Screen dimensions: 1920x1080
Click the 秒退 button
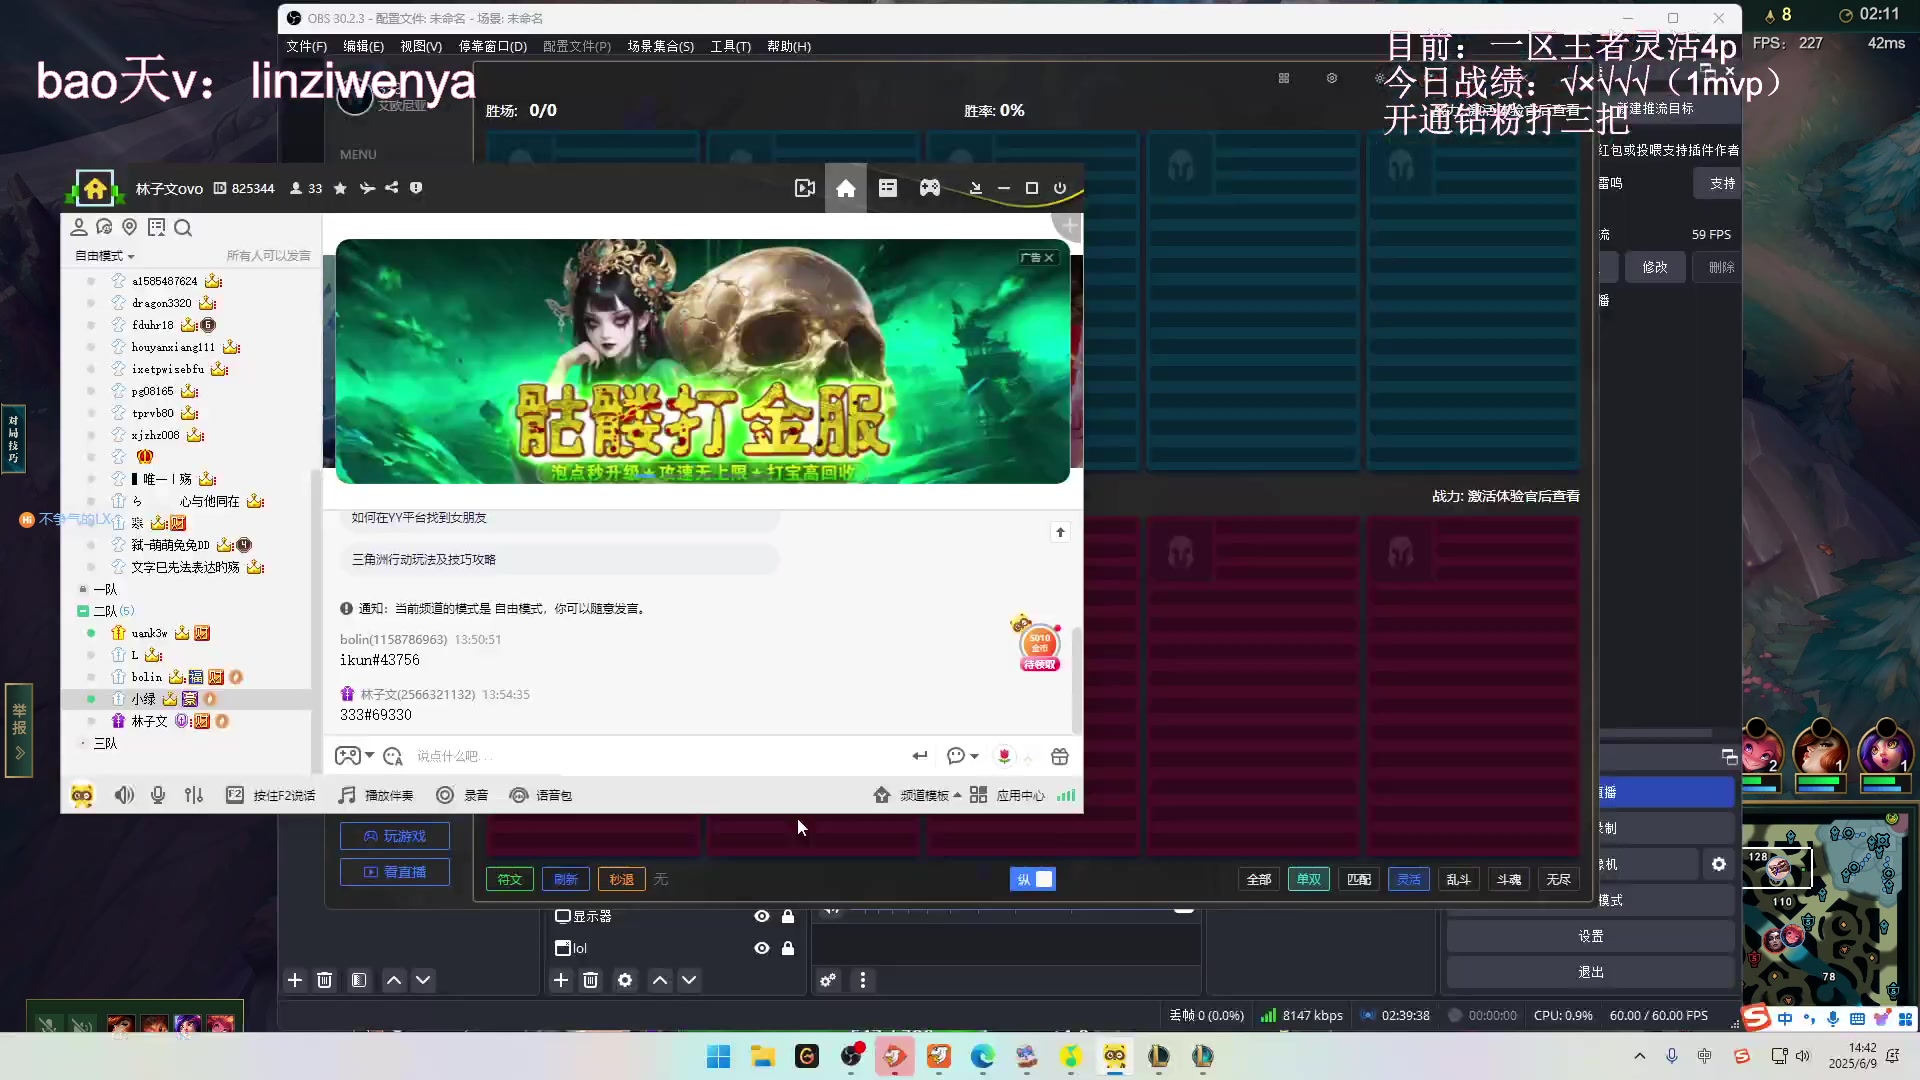[622, 879]
